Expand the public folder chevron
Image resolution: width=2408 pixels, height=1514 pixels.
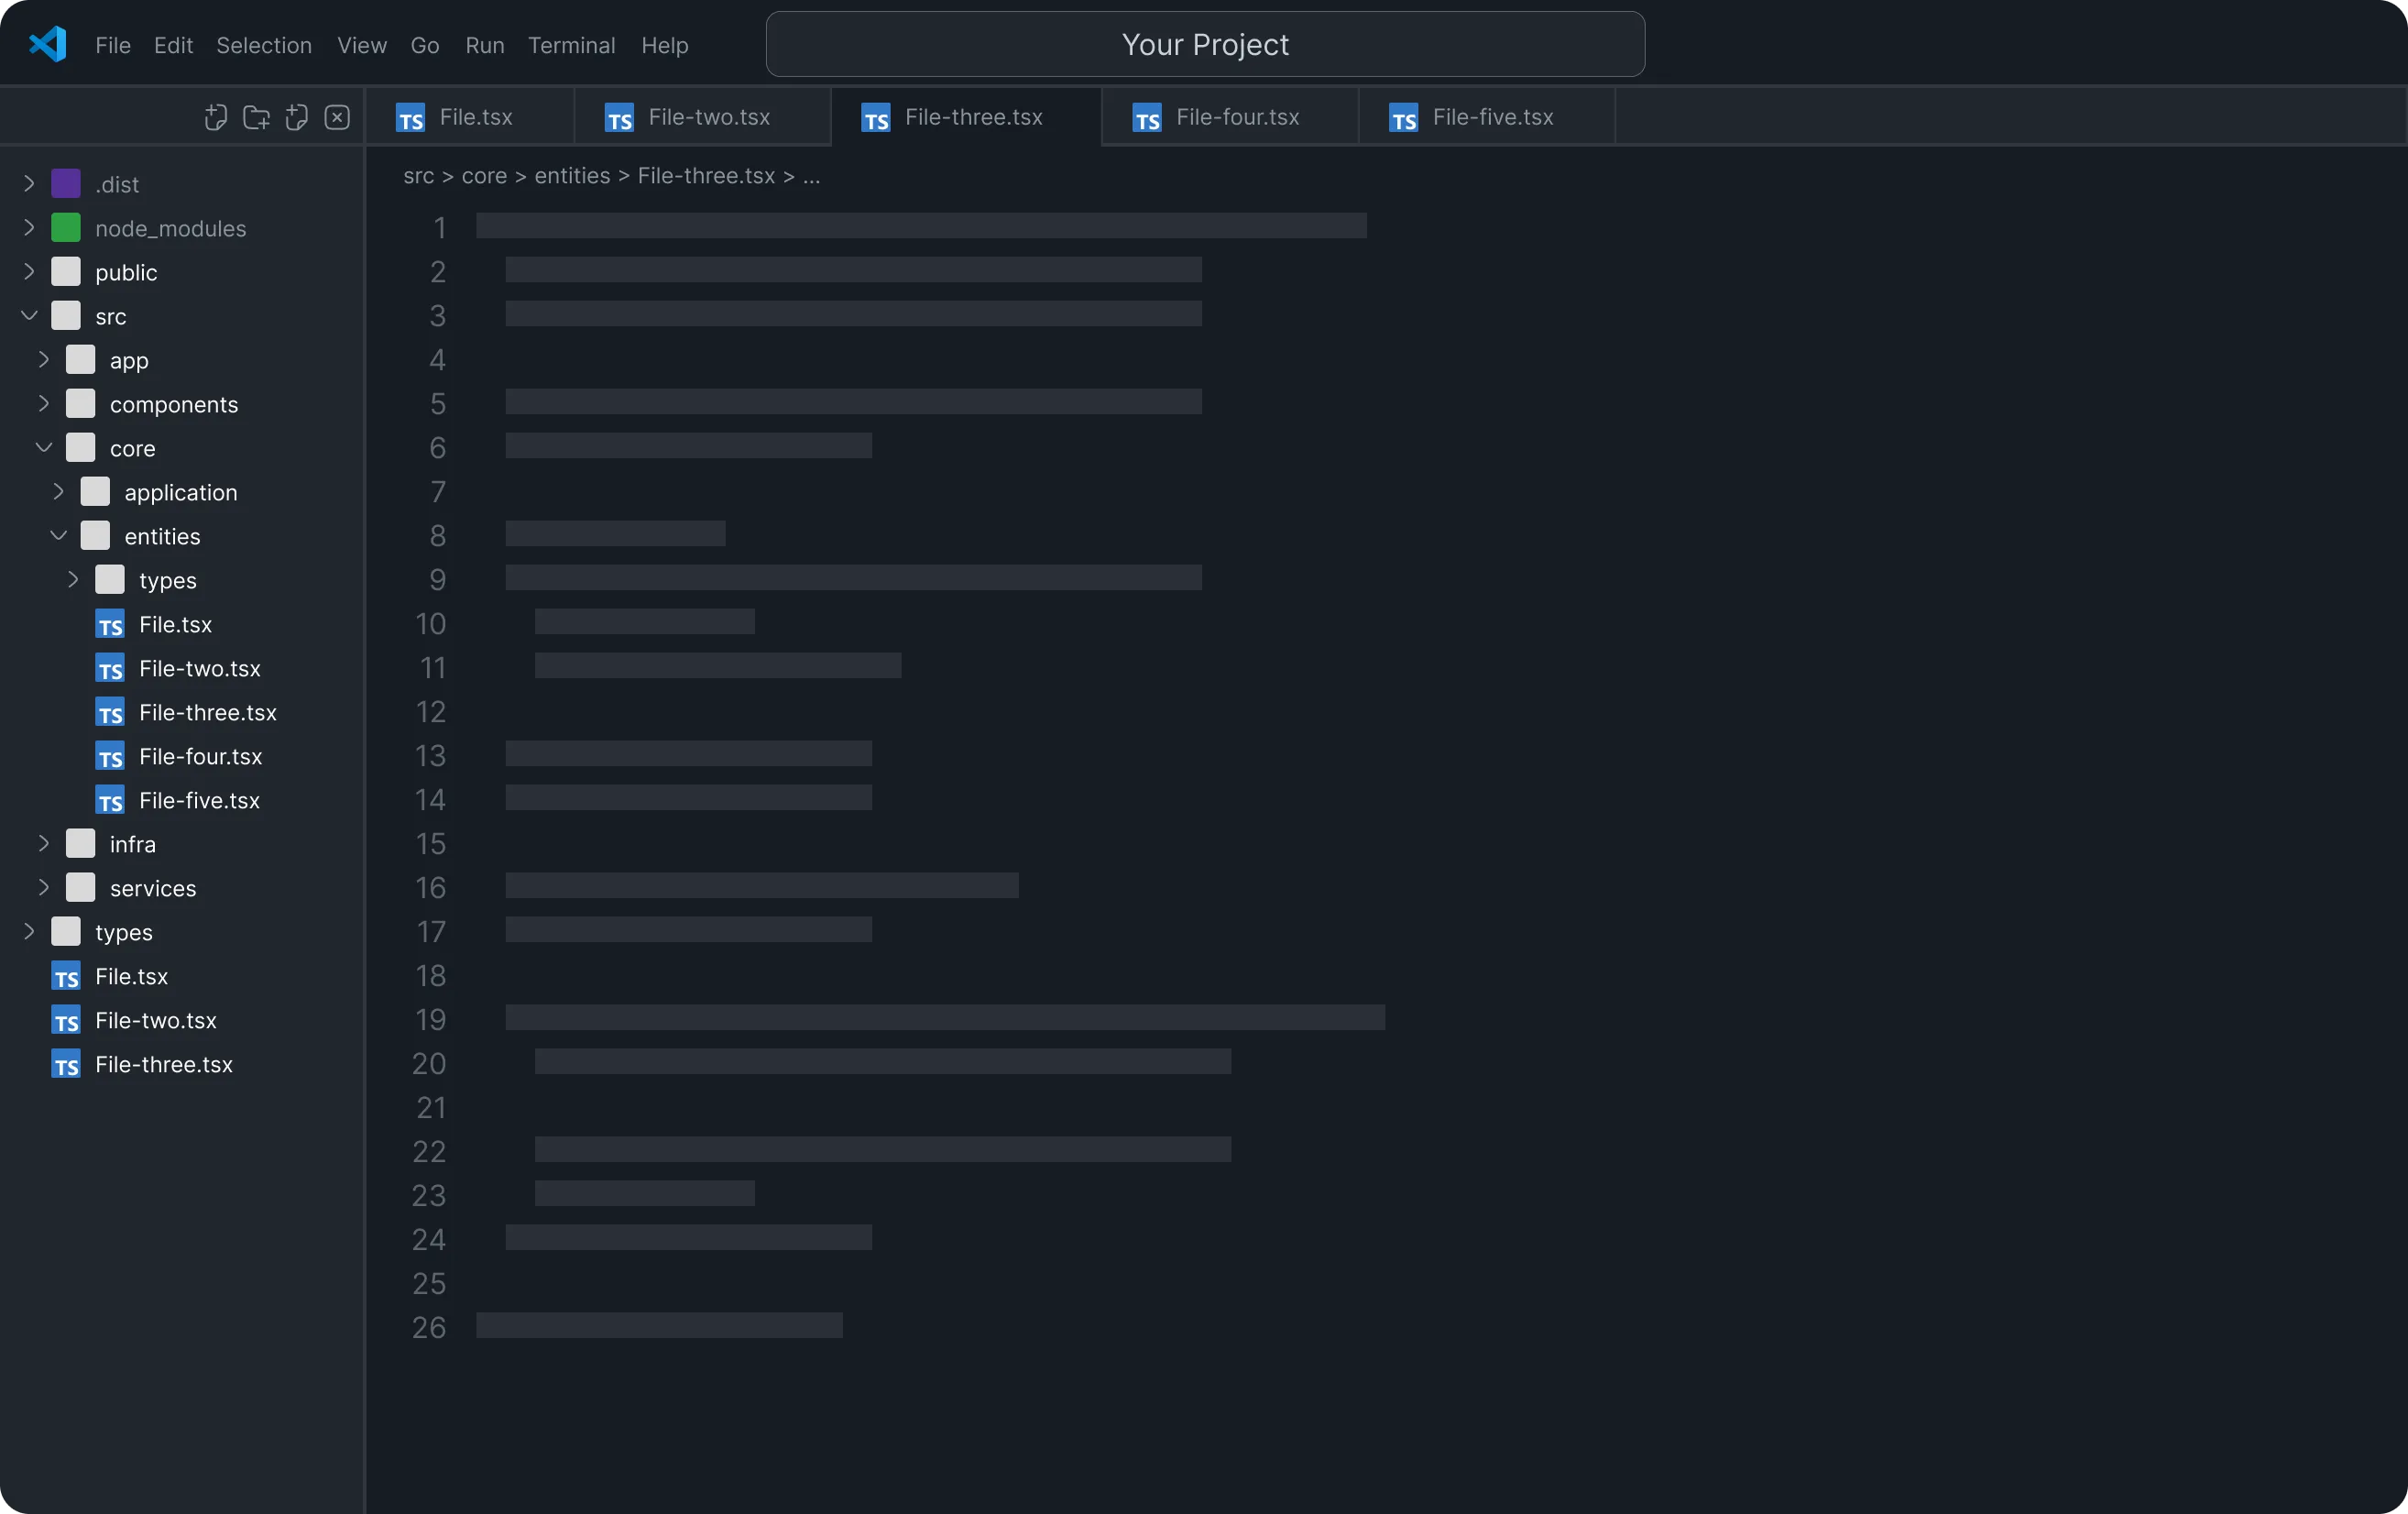click(29, 271)
